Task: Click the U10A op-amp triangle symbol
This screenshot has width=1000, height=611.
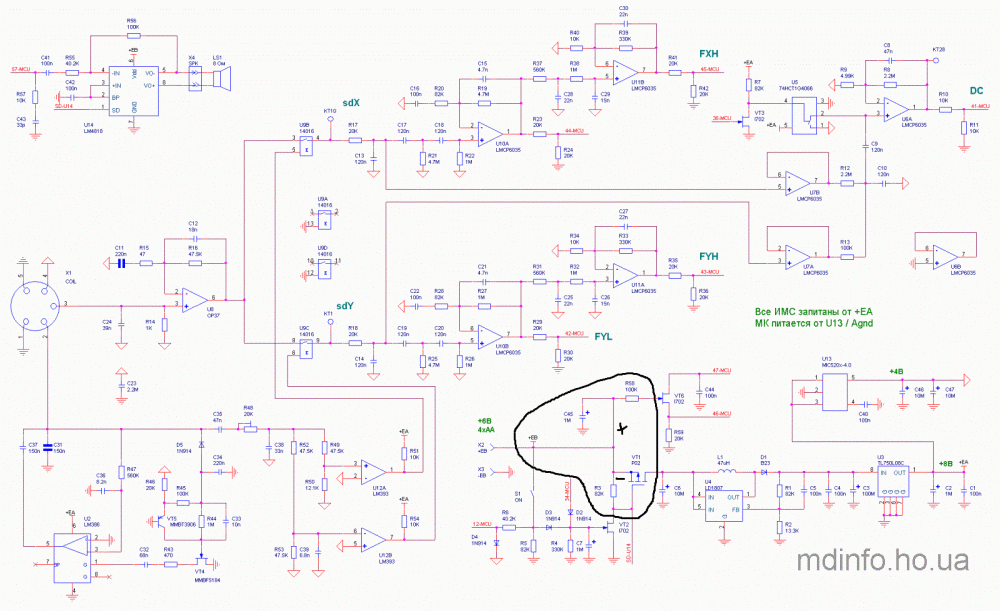Action: (x=490, y=132)
